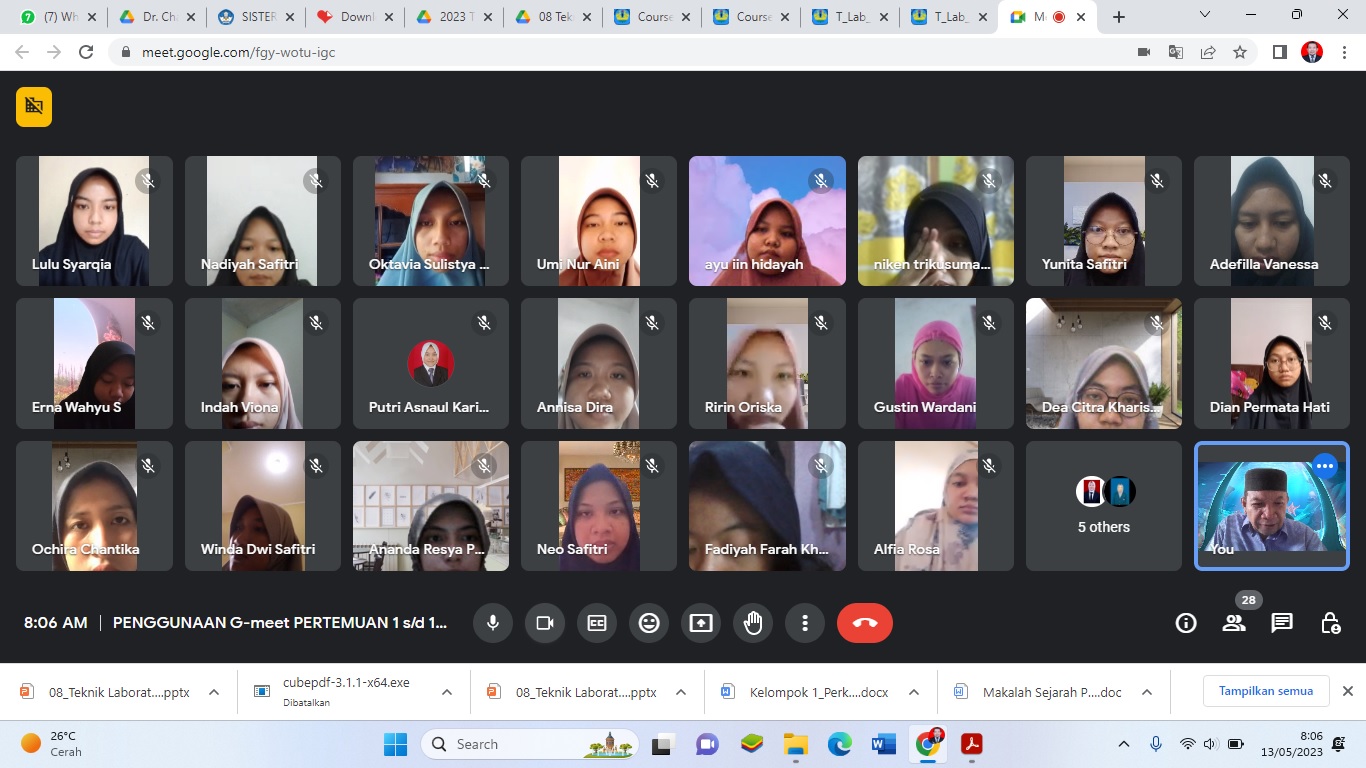Open the chat messages panel
The image size is (1366, 768).
point(1282,623)
